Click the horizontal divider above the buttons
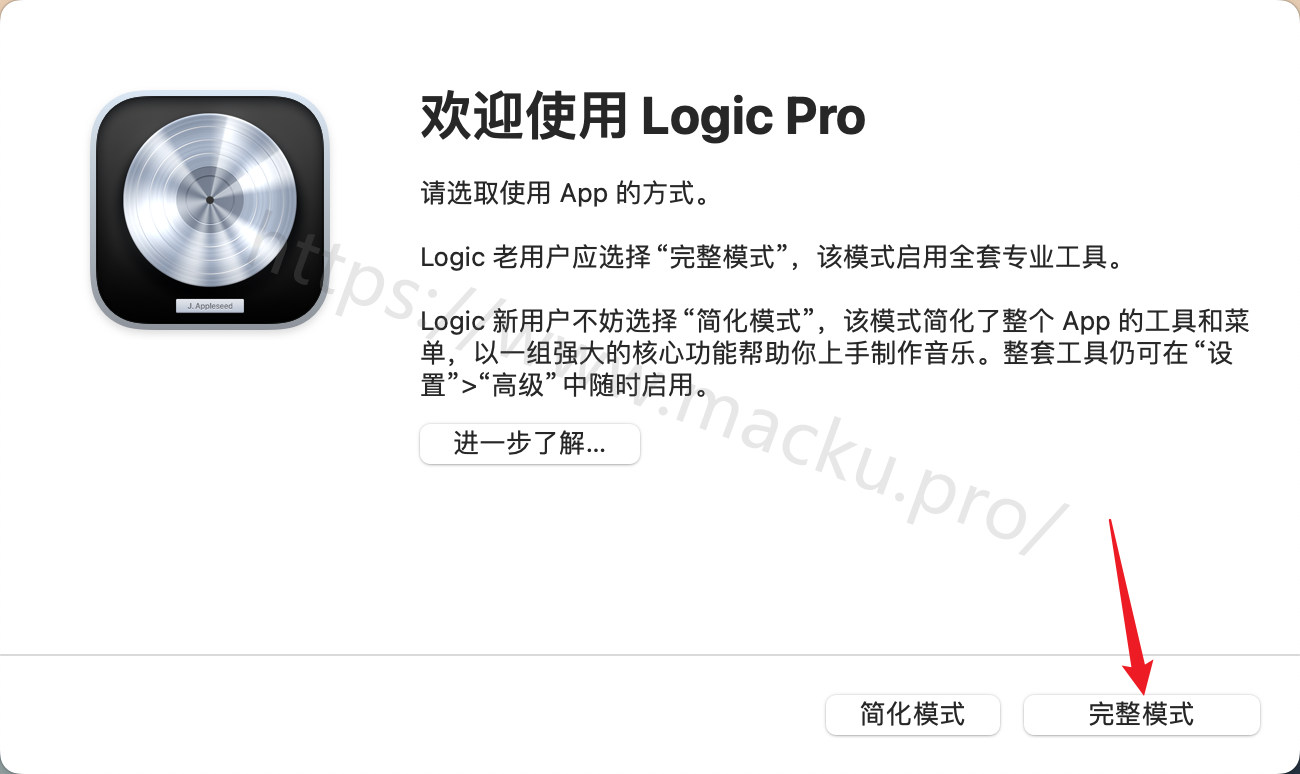1300x774 pixels. (x=650, y=655)
